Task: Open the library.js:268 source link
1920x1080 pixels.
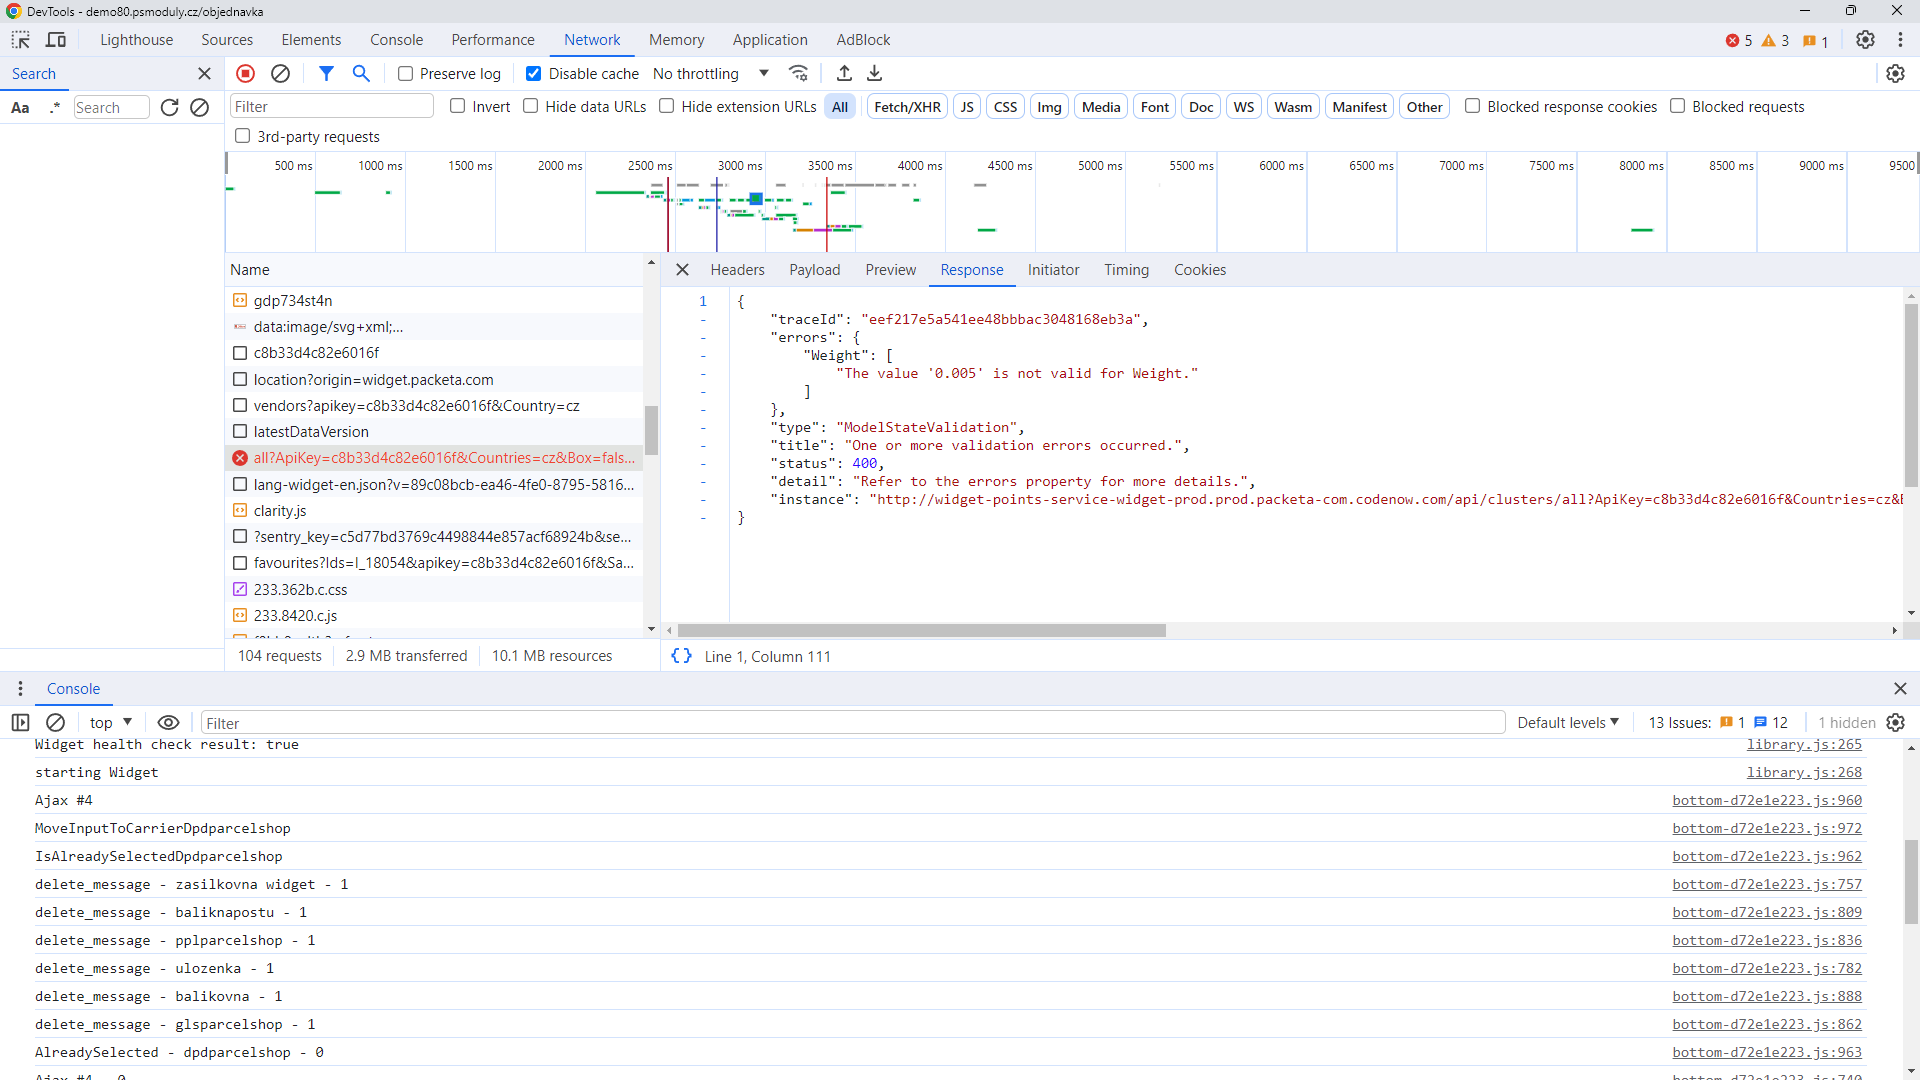Action: 1803,772
